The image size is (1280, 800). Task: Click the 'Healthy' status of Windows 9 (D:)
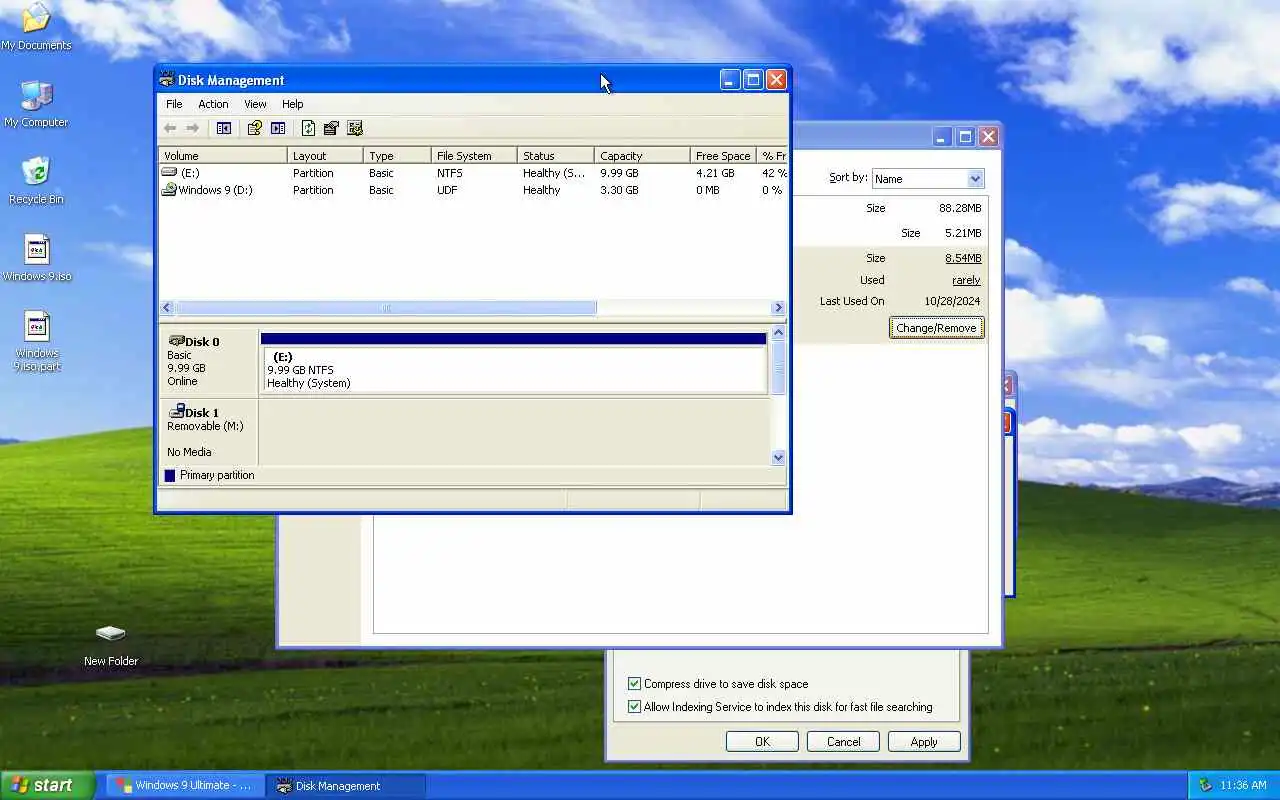(x=541, y=190)
